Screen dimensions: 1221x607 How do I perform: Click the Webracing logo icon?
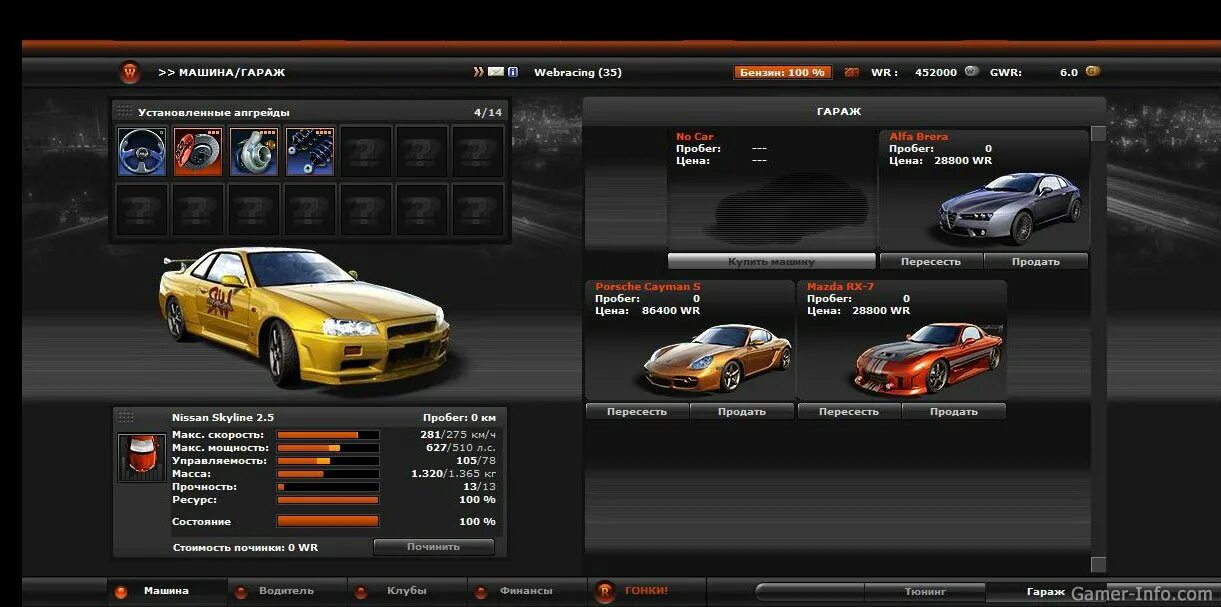(130, 72)
